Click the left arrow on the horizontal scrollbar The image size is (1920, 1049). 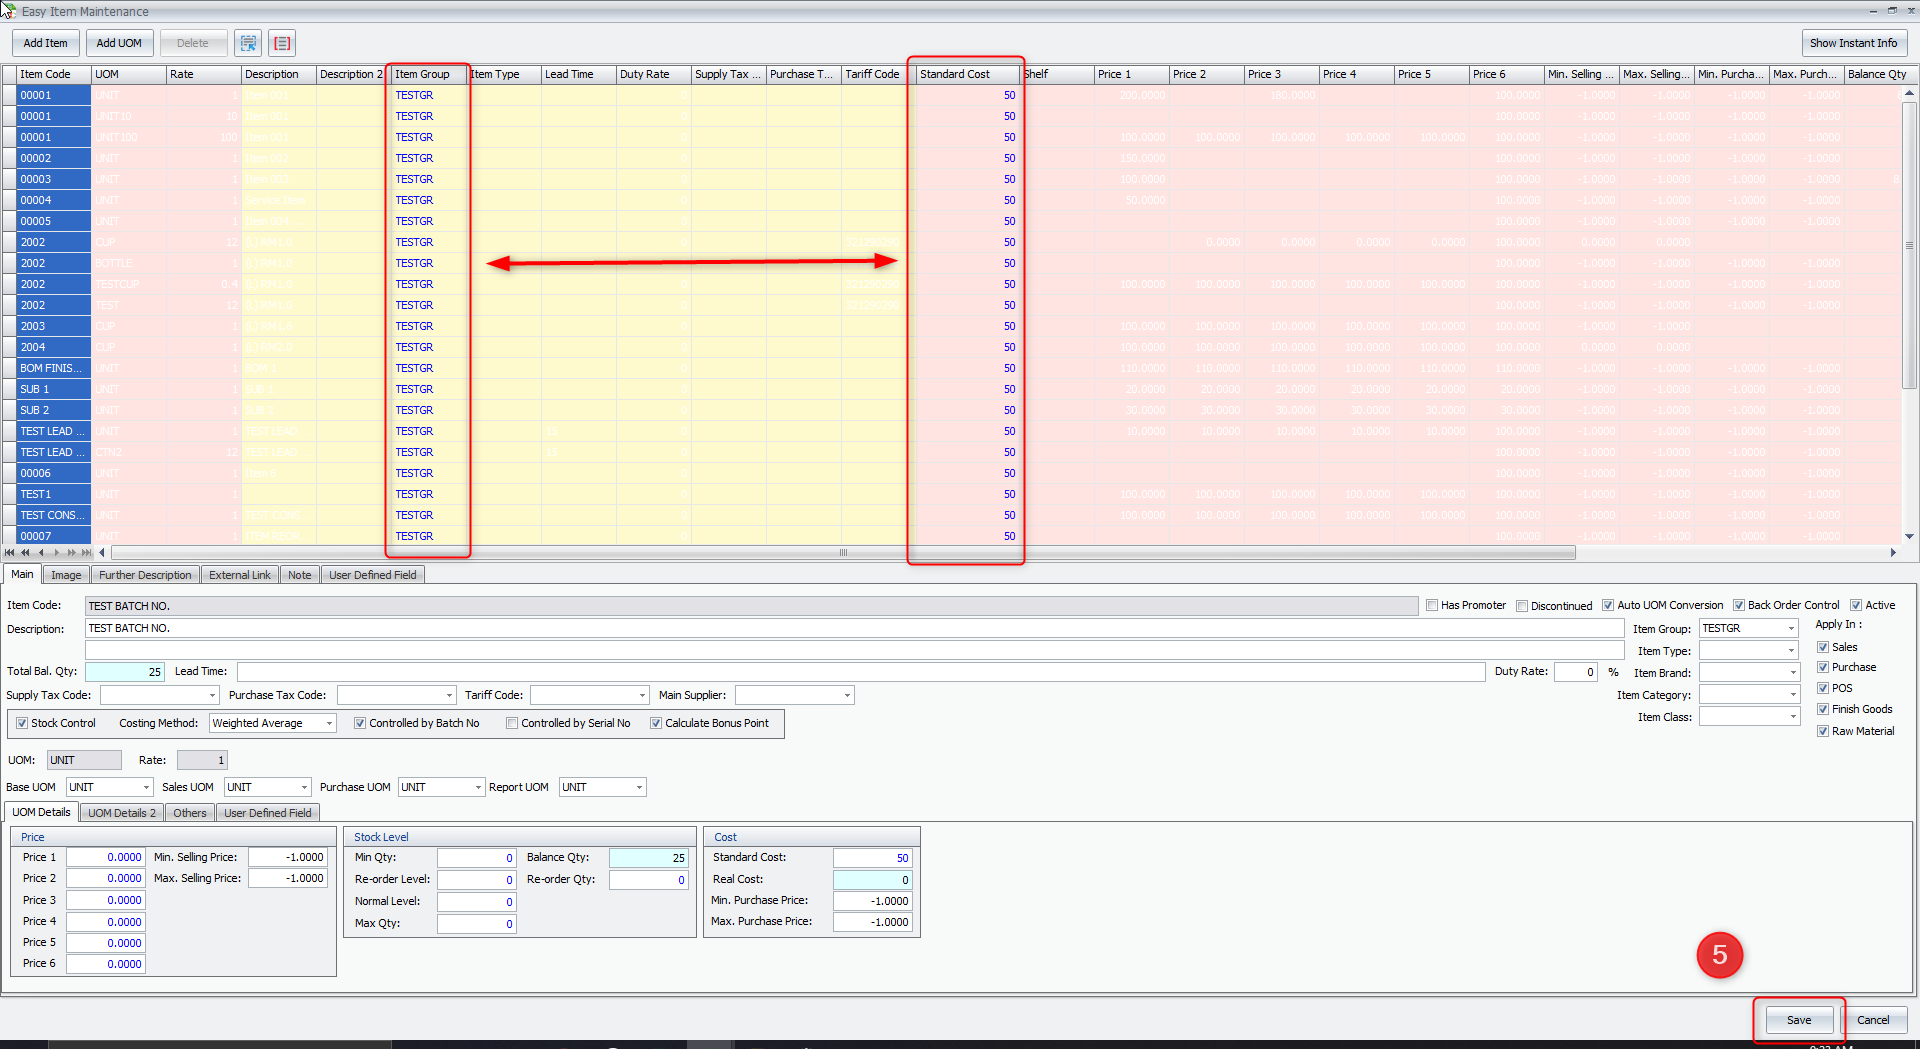tap(102, 552)
